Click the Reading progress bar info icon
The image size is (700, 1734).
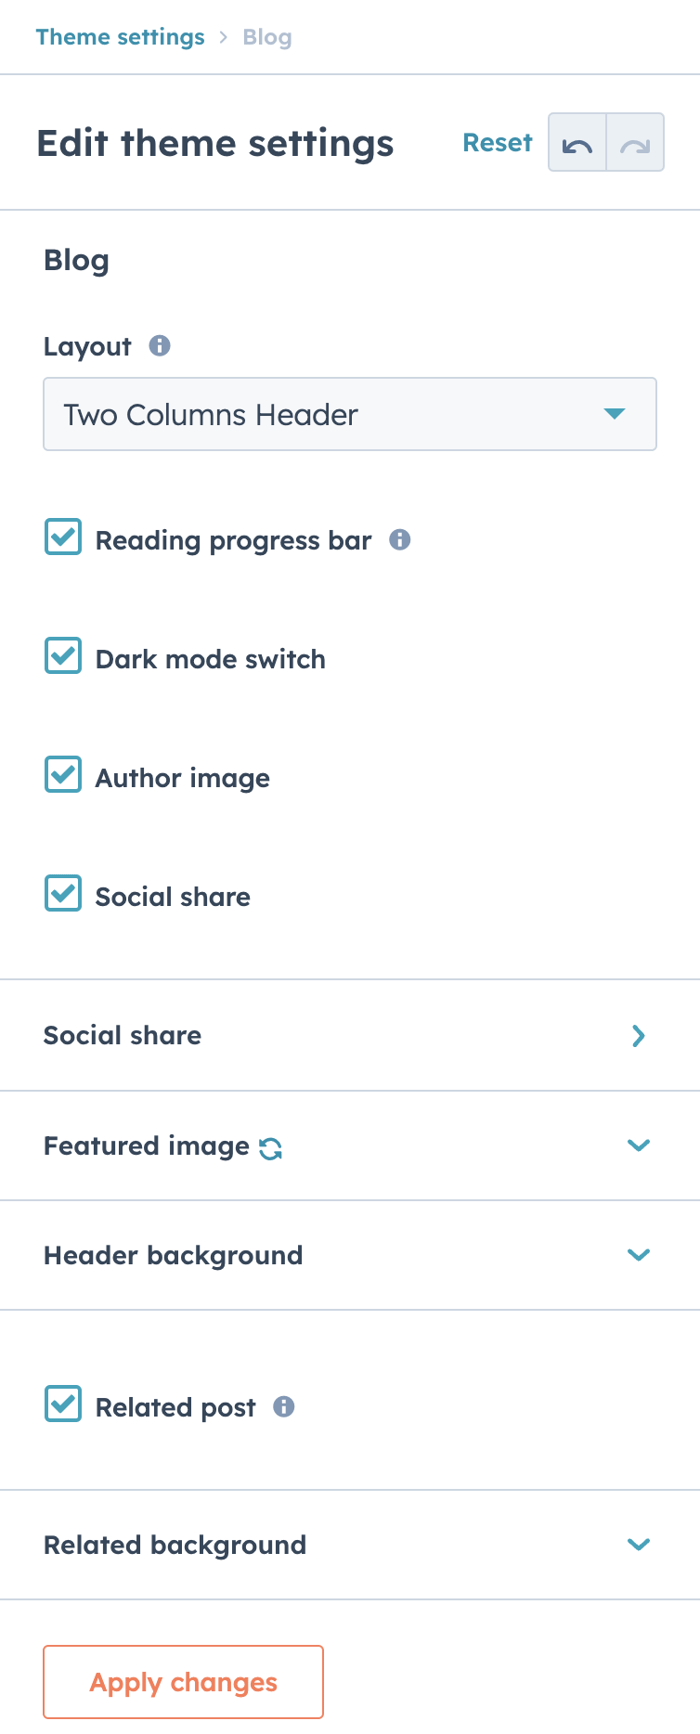tap(399, 540)
